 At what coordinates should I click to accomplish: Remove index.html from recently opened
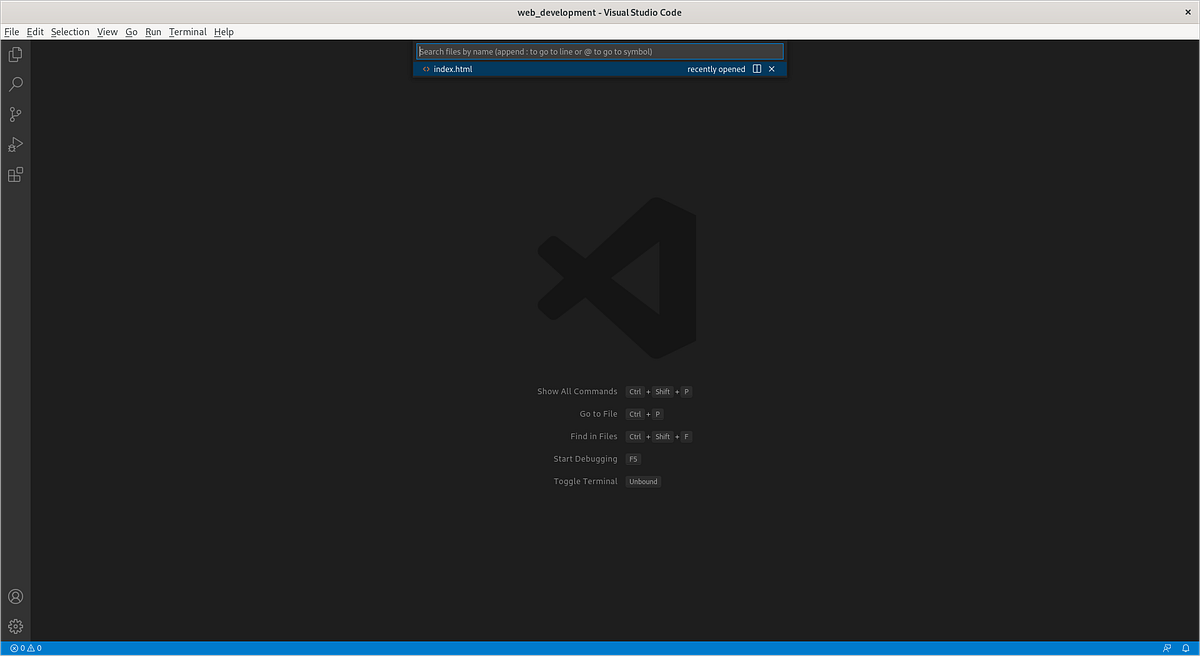pyautogui.click(x=771, y=69)
